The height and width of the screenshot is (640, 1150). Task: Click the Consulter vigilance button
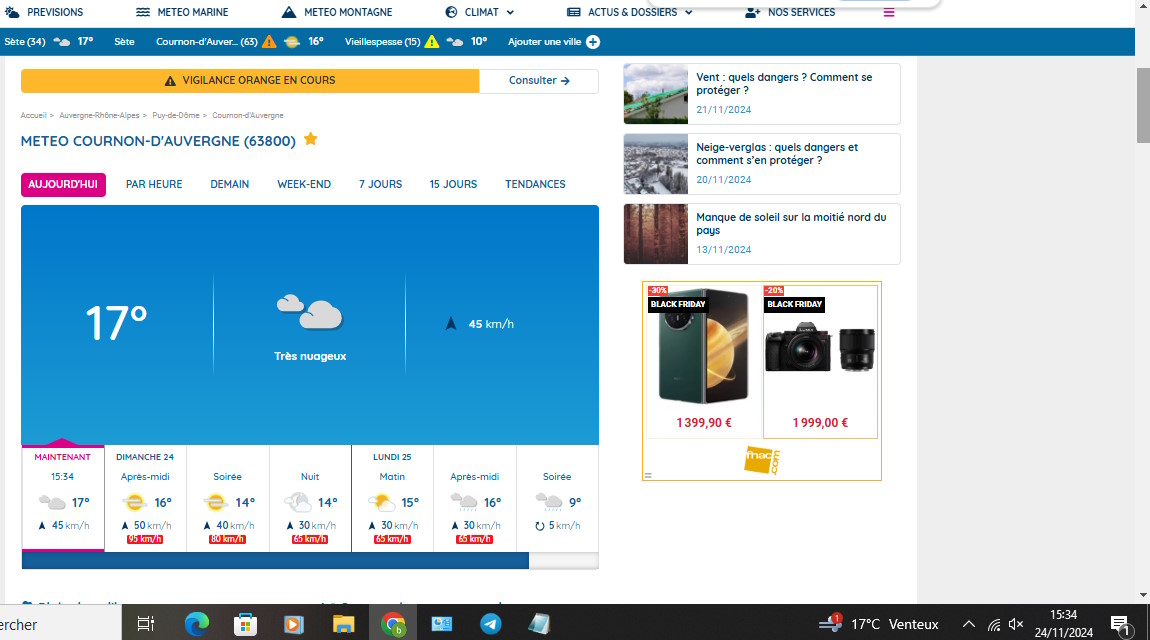click(539, 81)
